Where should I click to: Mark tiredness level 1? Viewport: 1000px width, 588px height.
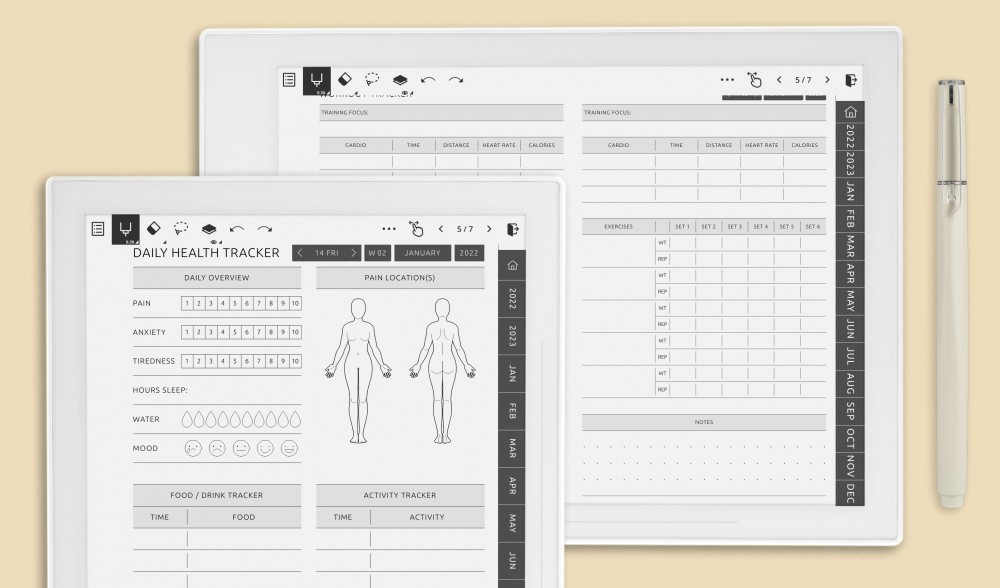tap(187, 361)
